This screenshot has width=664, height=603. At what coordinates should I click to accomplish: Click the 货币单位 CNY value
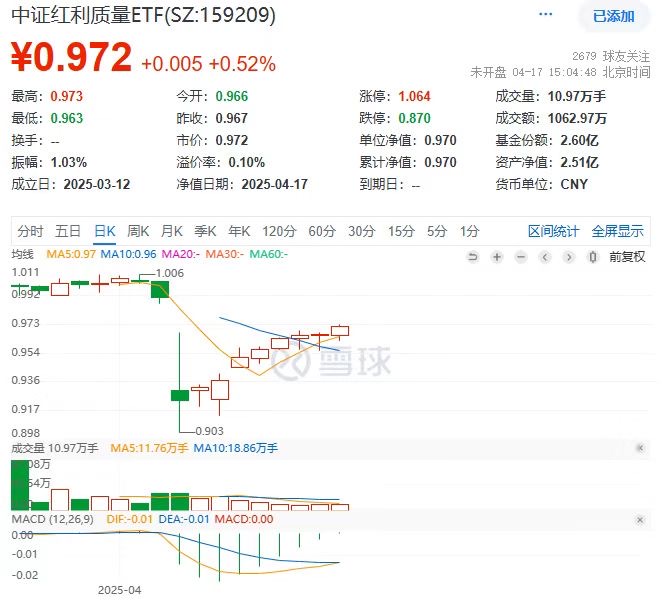574,184
